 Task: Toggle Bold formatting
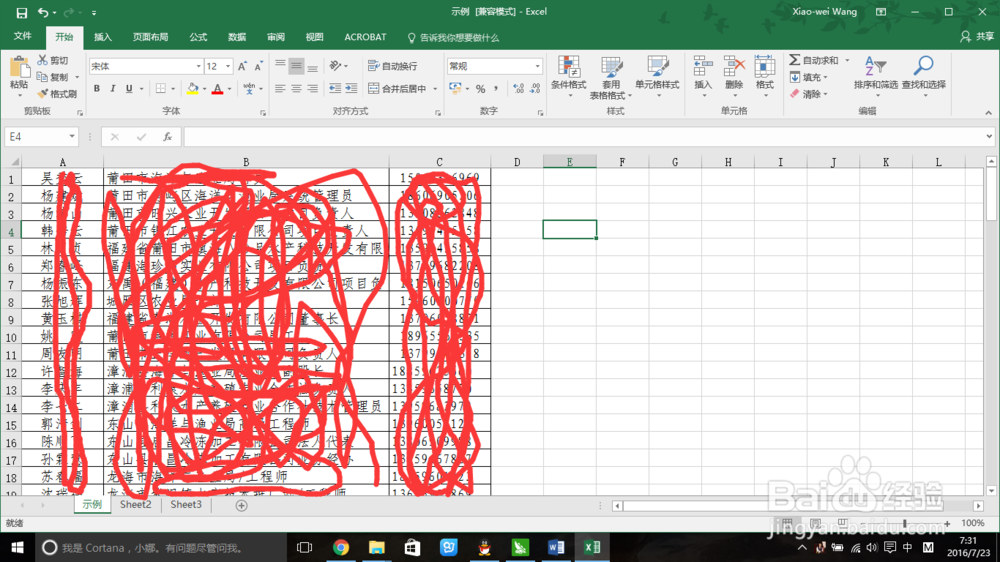[96, 89]
